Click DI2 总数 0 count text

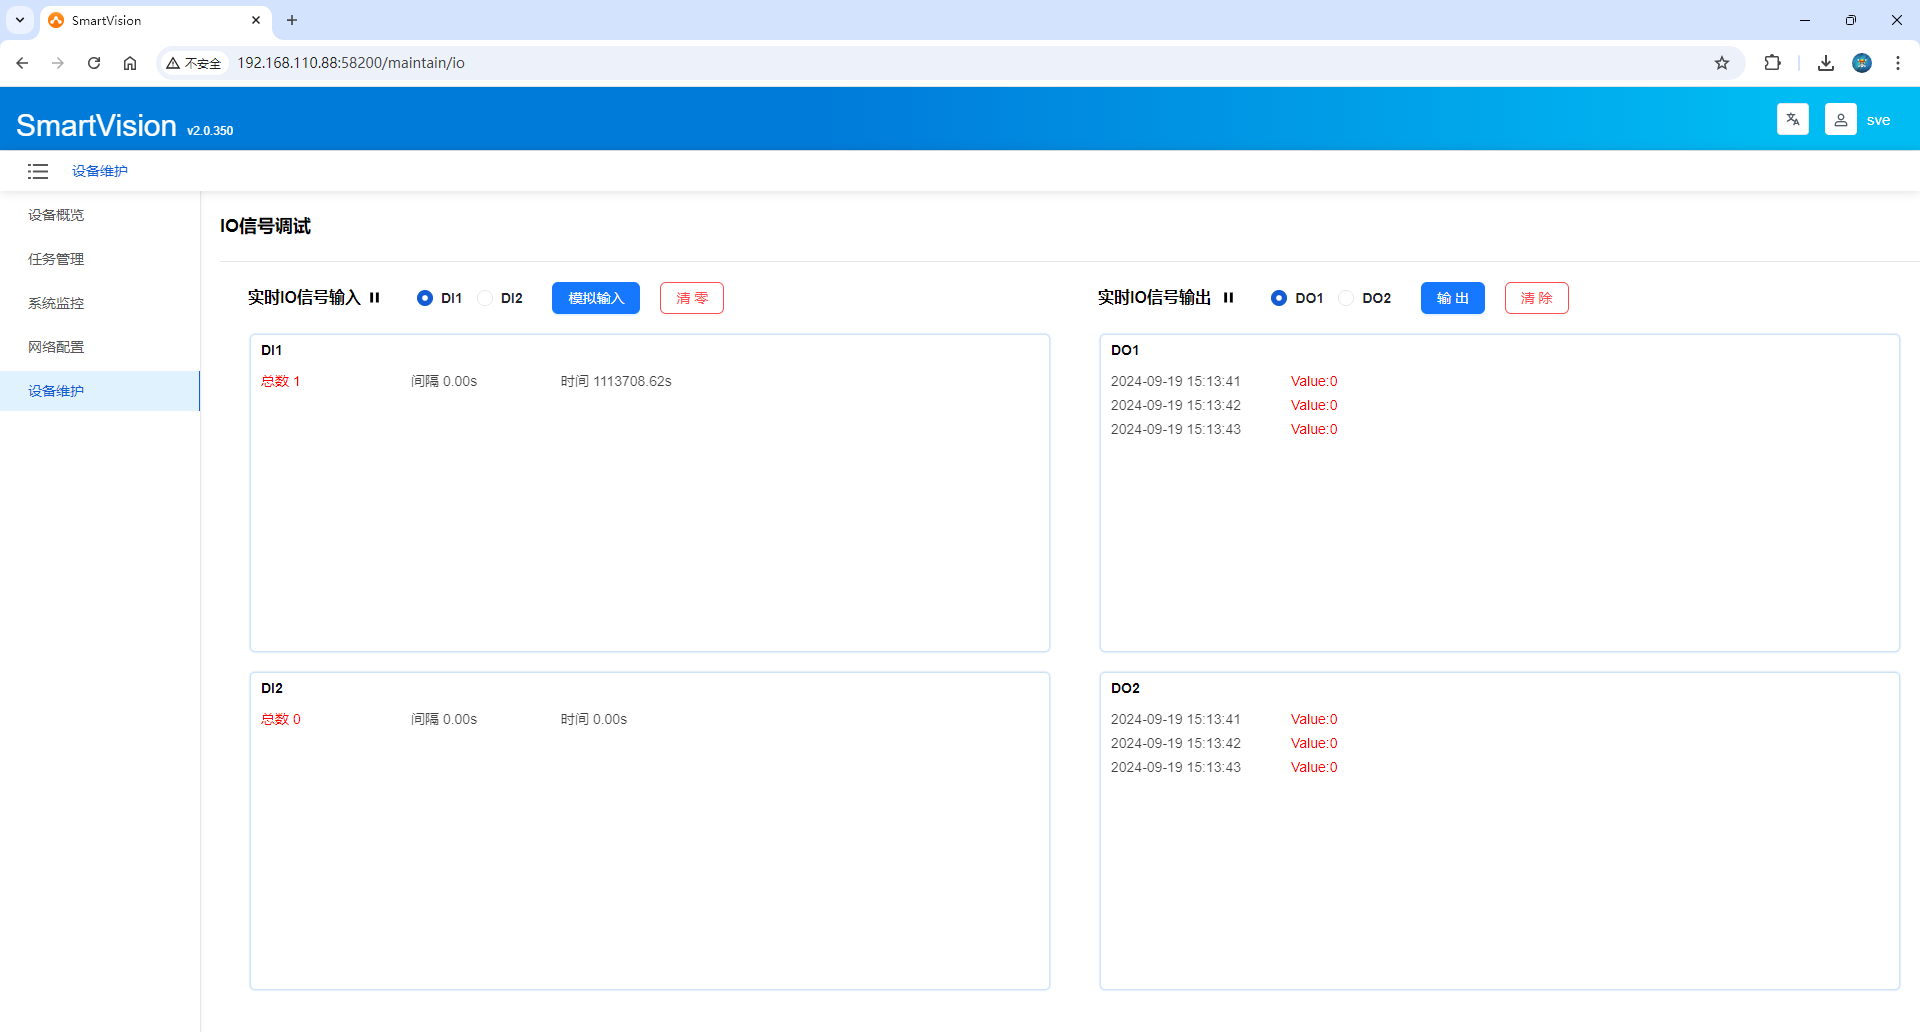point(281,719)
